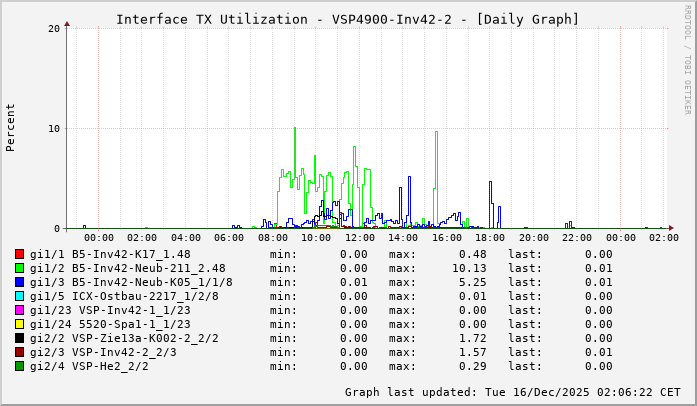
Task: Click the cyan gi1/5 legend swatch
Action: pyautogui.click(x=19, y=296)
